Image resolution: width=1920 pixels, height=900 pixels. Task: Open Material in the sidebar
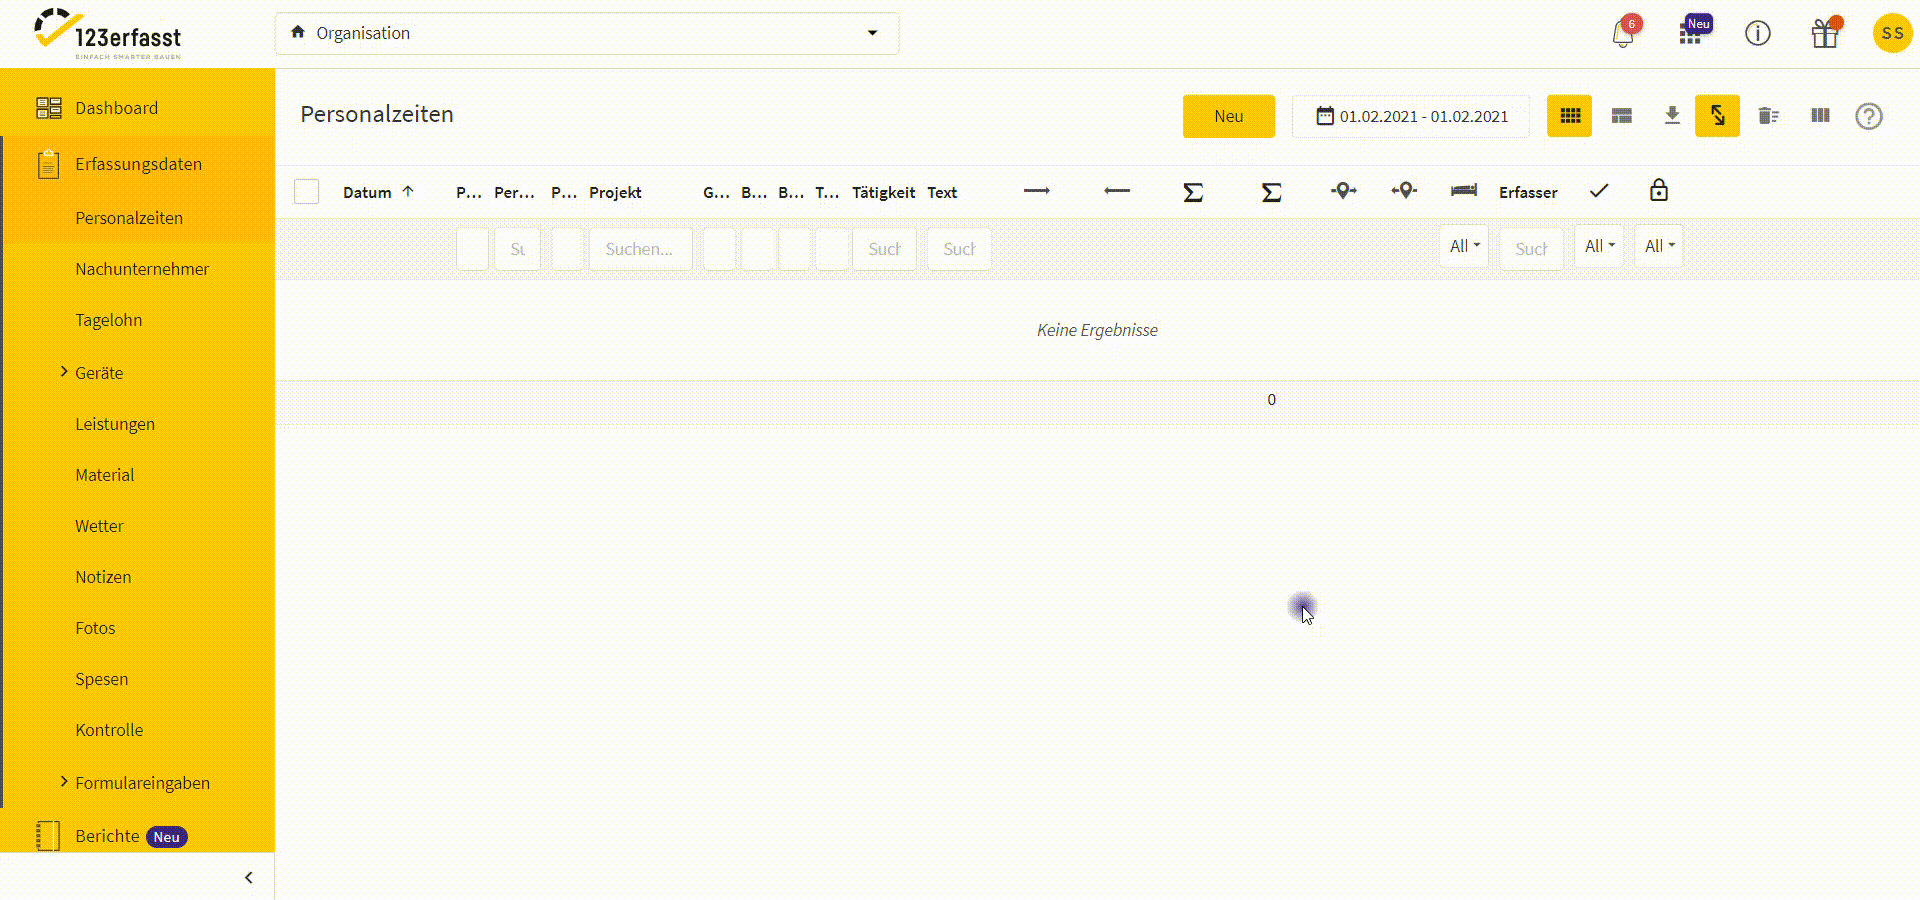click(104, 475)
